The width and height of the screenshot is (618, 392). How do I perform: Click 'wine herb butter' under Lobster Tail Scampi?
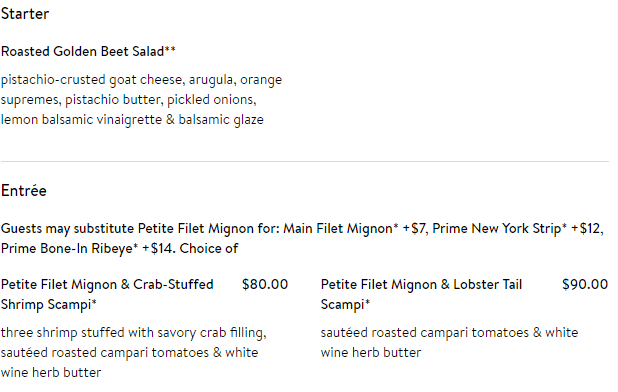pyautogui.click(x=370, y=353)
